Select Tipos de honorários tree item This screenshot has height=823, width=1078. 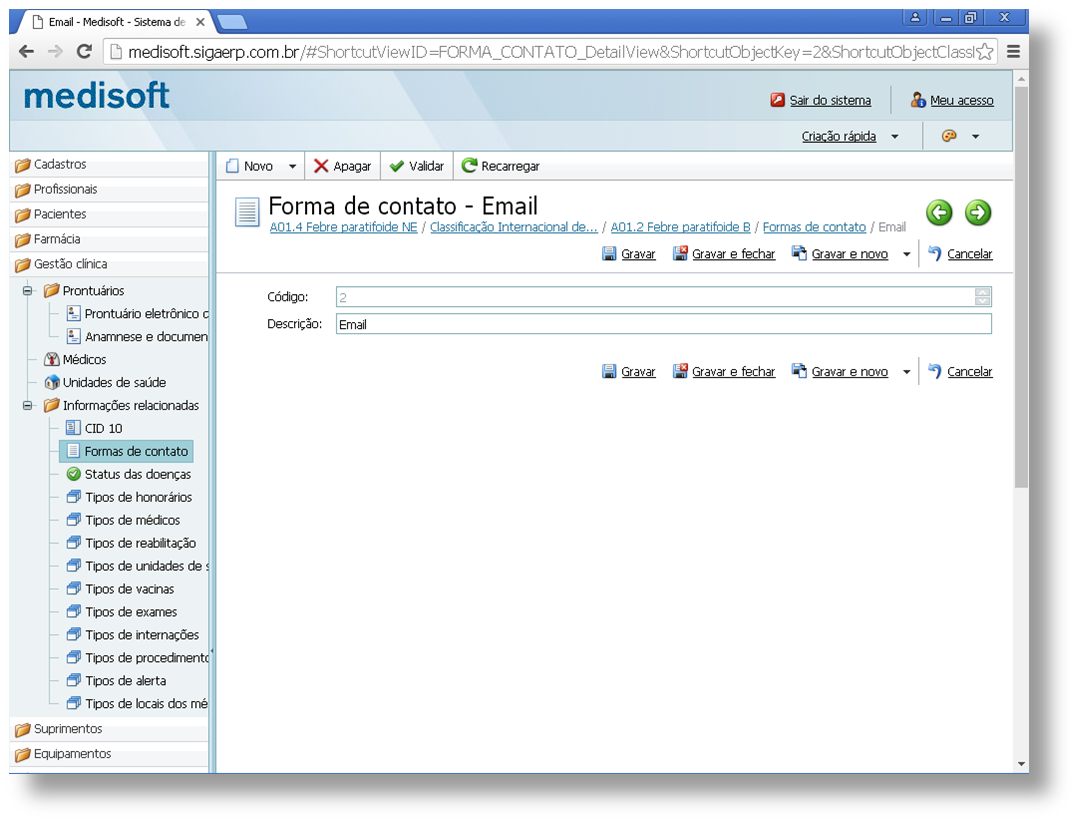tap(129, 497)
